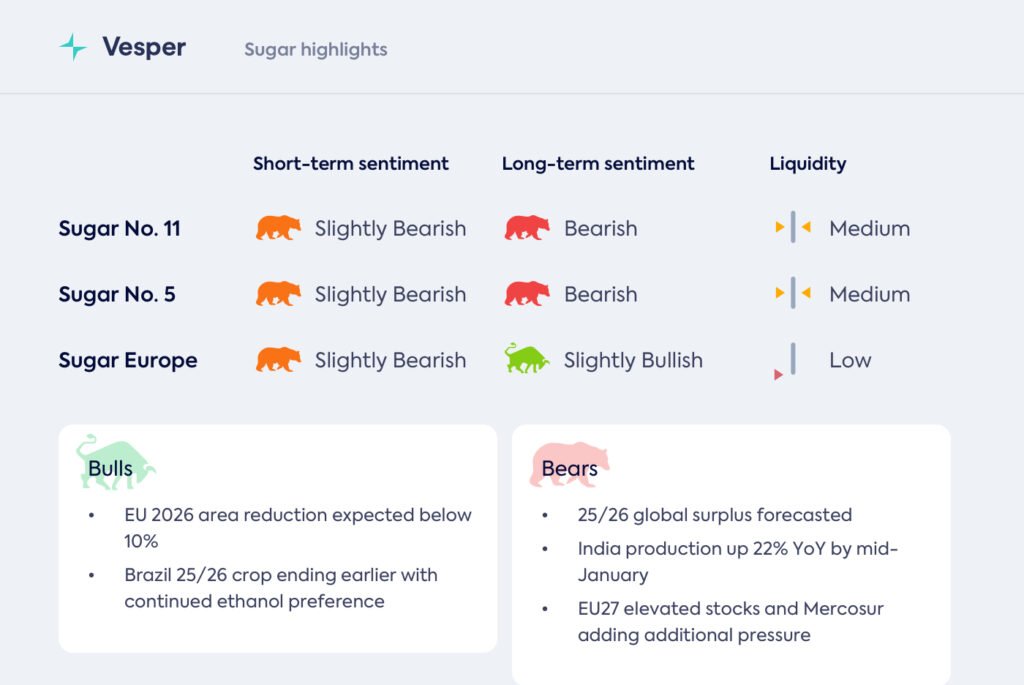Click the Vesper brand name
1024x685 pixels.
coord(144,47)
